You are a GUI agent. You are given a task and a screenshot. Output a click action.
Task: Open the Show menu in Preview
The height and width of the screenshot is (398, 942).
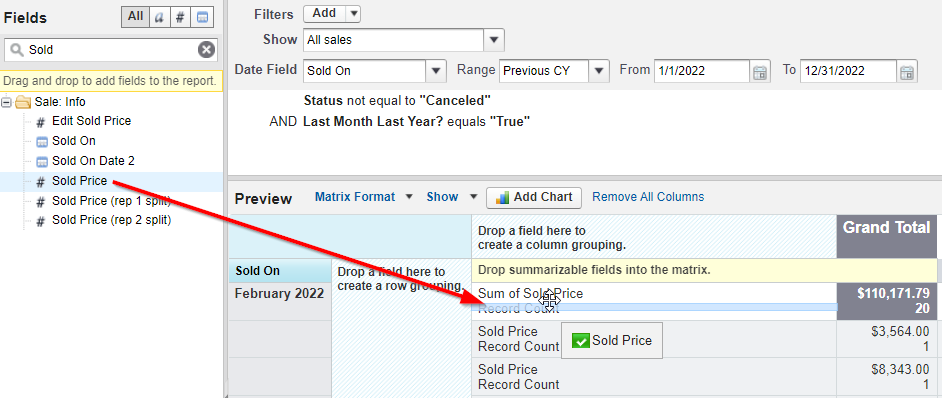click(x=452, y=197)
